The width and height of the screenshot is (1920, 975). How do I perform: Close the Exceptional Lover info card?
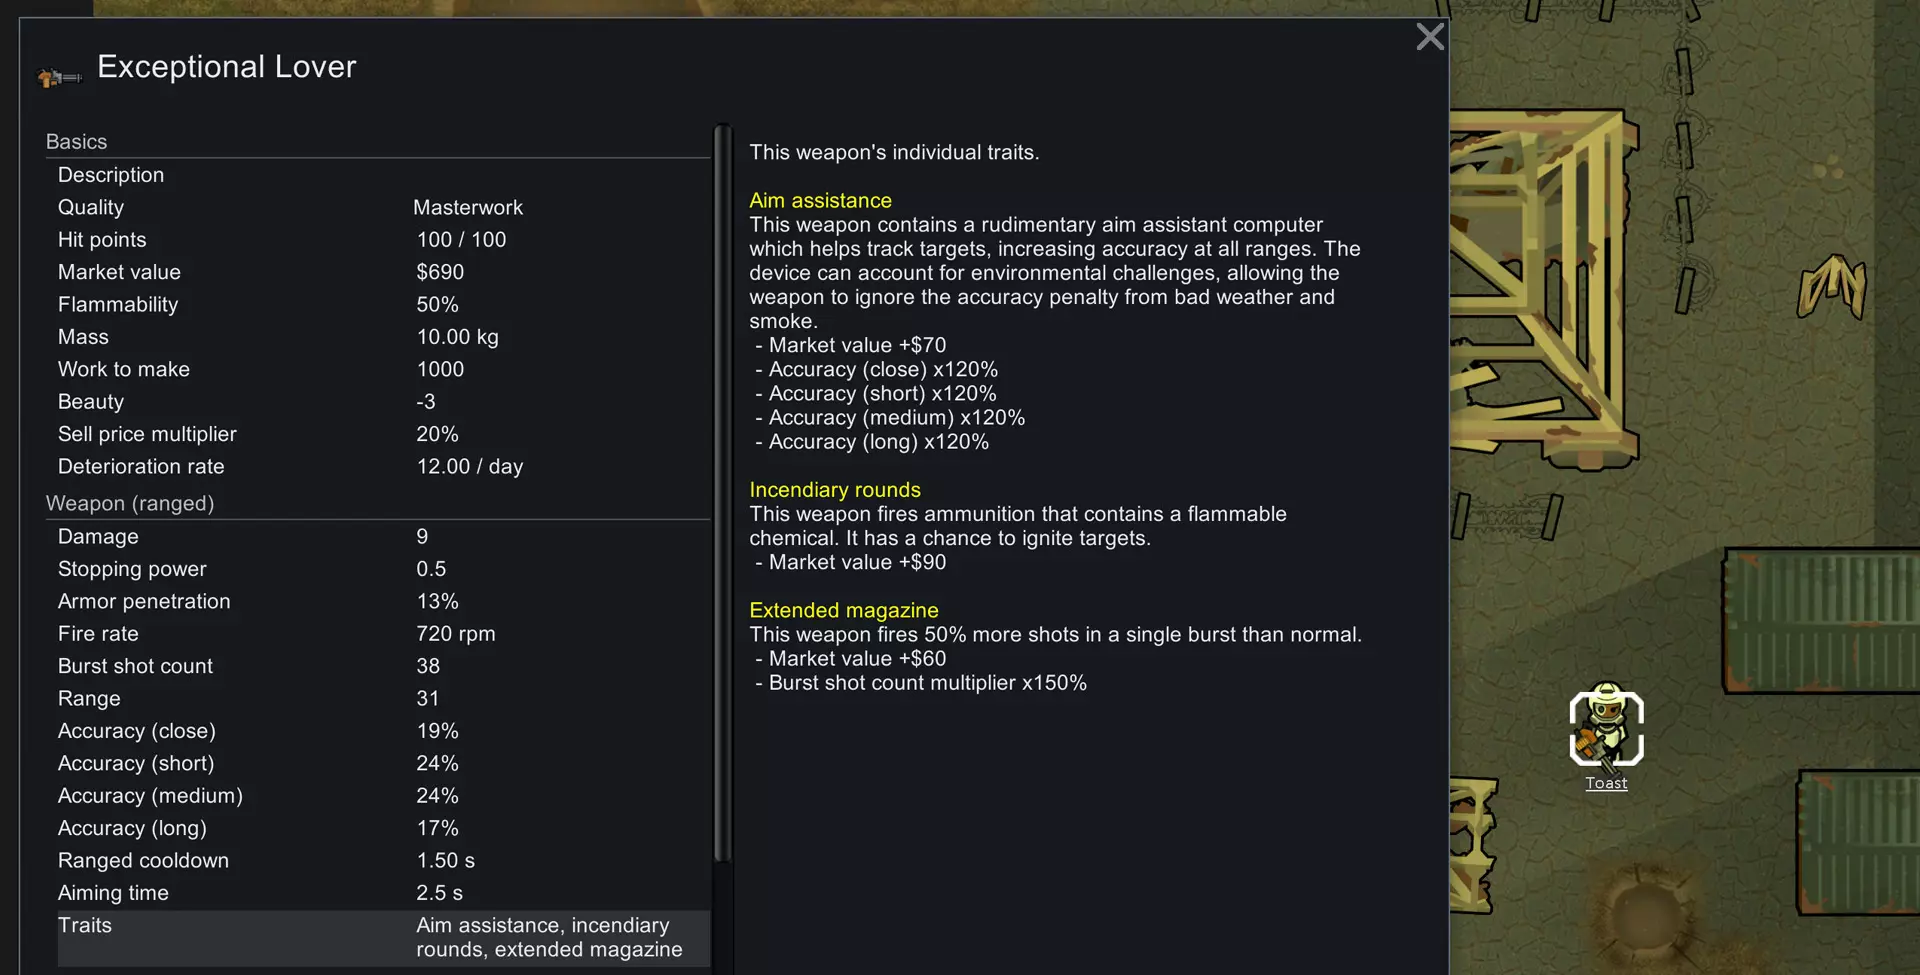click(x=1430, y=37)
